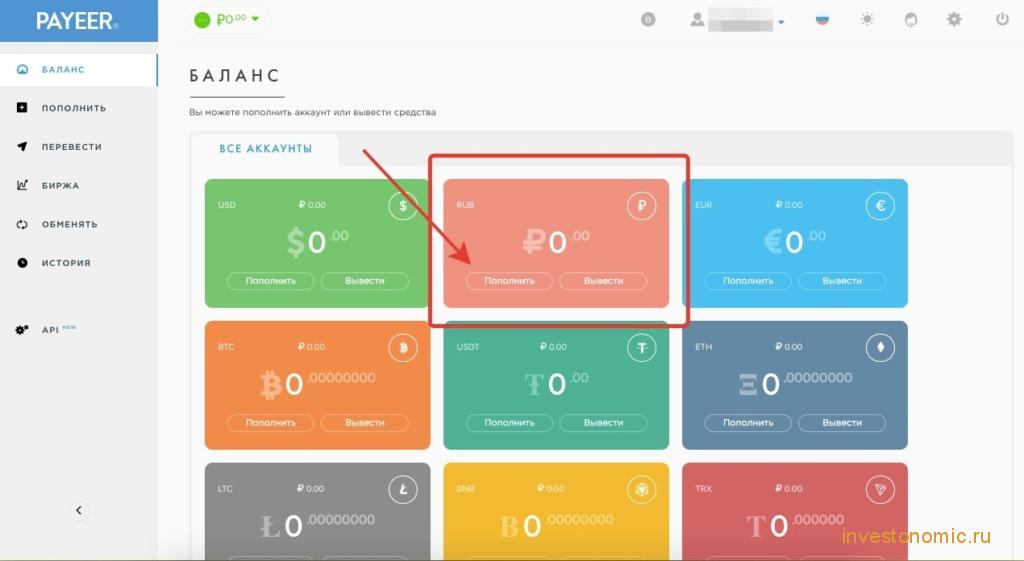Click the Bitcoin icon on BTC card

pyautogui.click(x=403, y=347)
